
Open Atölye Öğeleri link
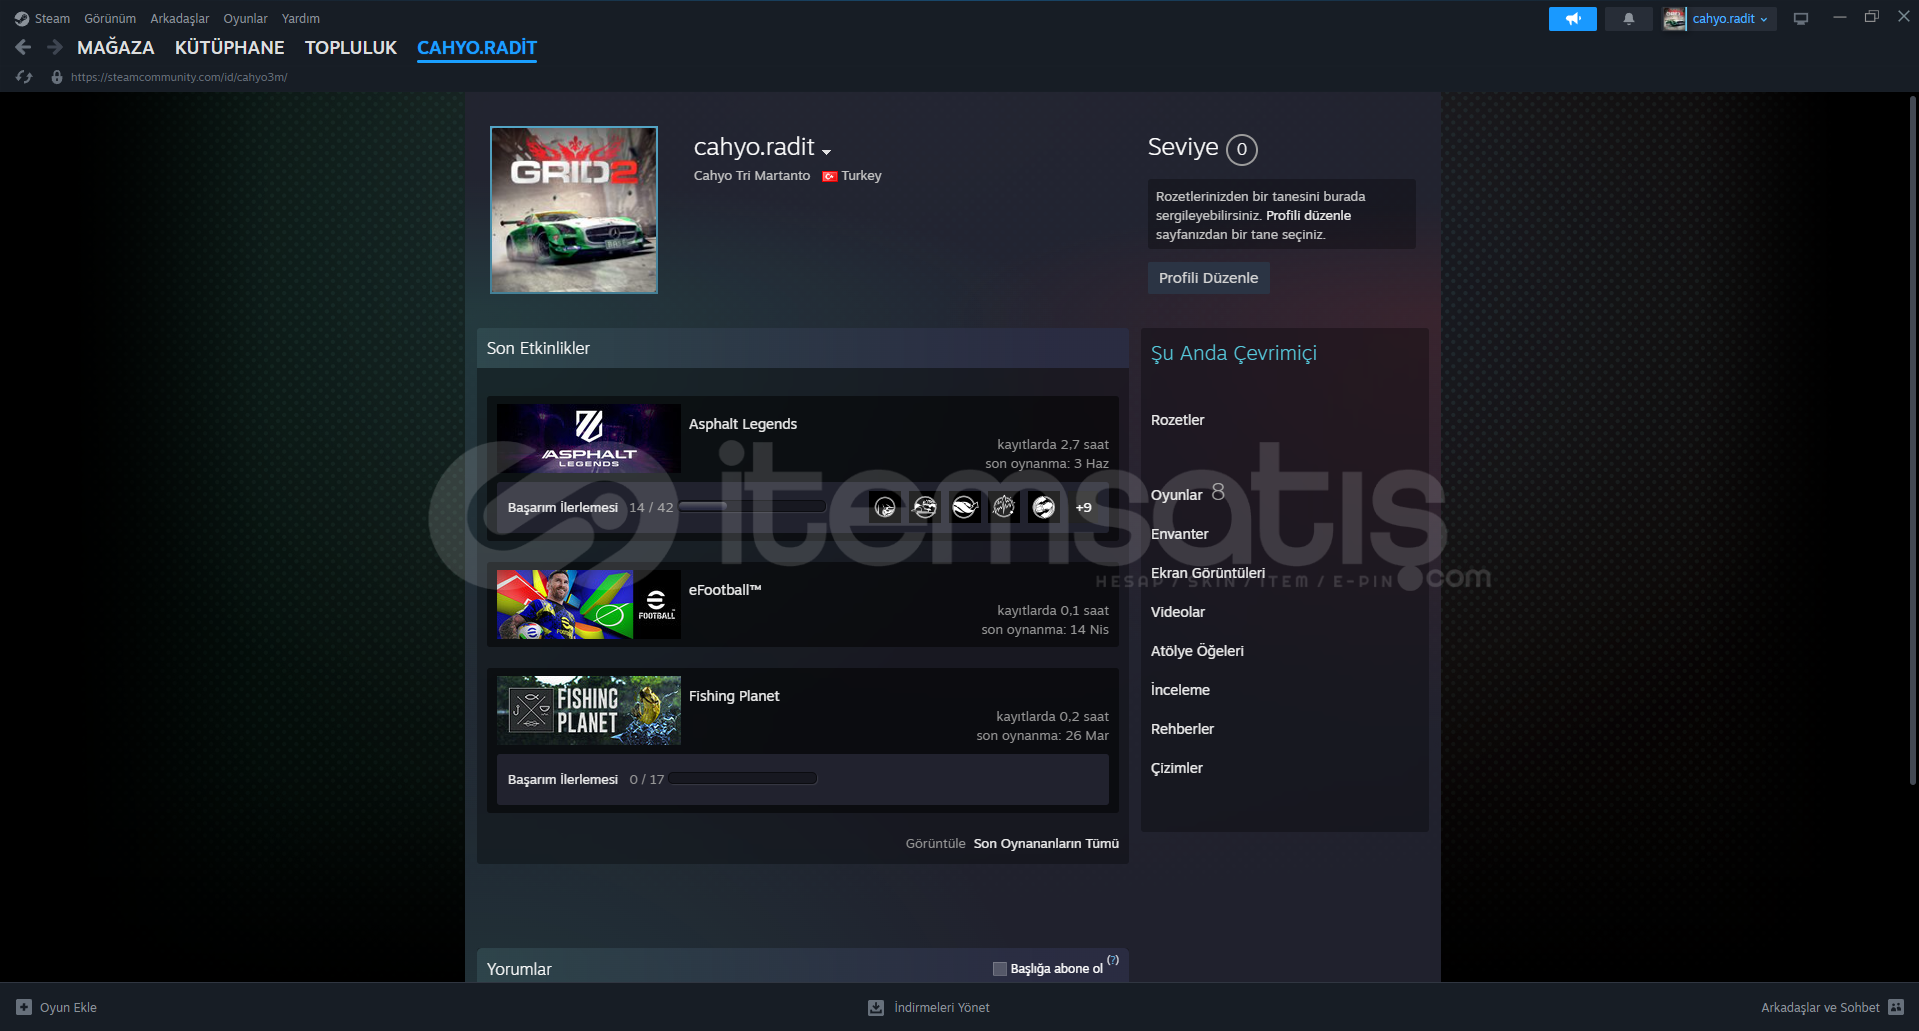[1198, 651]
